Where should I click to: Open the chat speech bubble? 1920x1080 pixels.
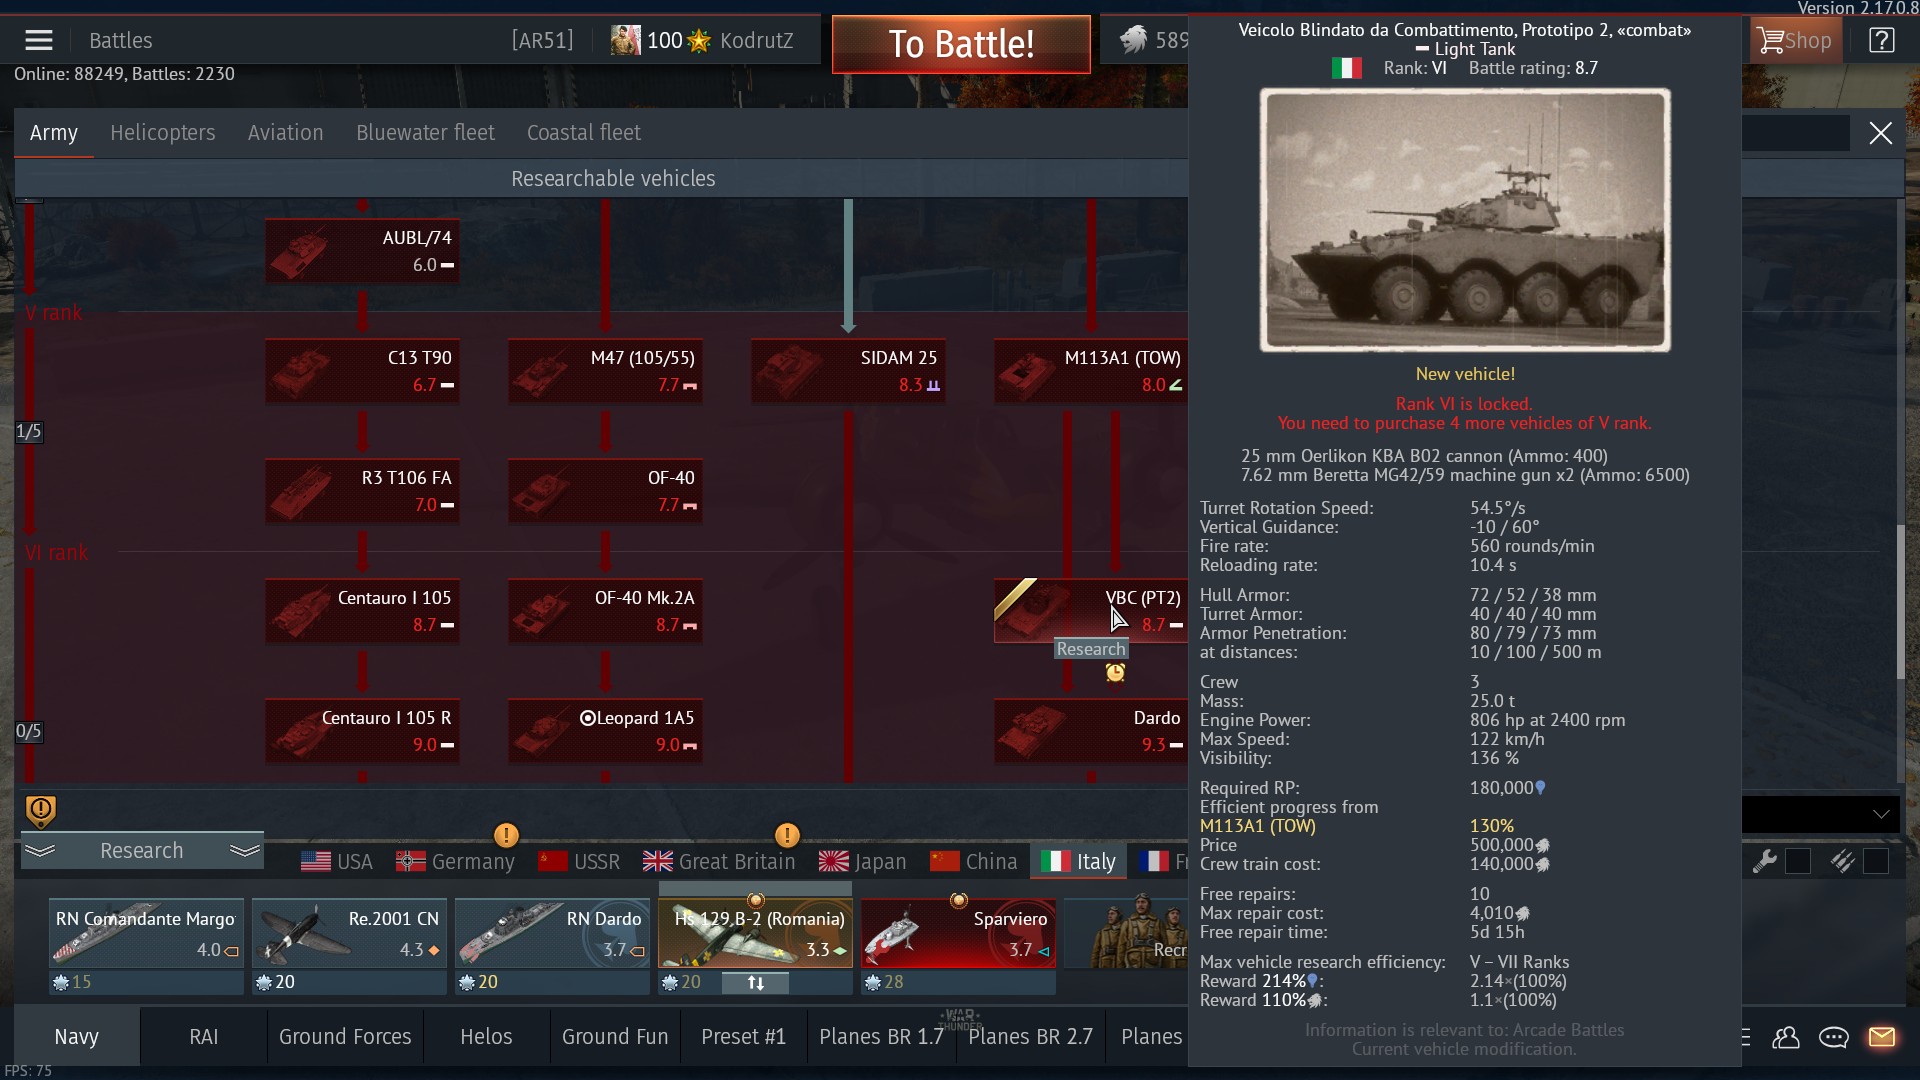point(1833,1037)
